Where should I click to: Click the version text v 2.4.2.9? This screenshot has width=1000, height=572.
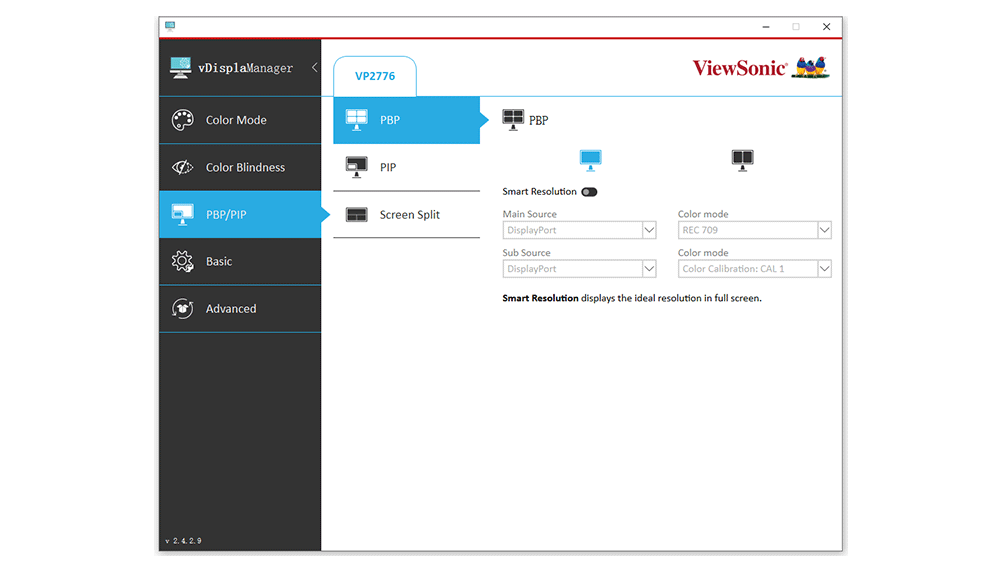[184, 541]
